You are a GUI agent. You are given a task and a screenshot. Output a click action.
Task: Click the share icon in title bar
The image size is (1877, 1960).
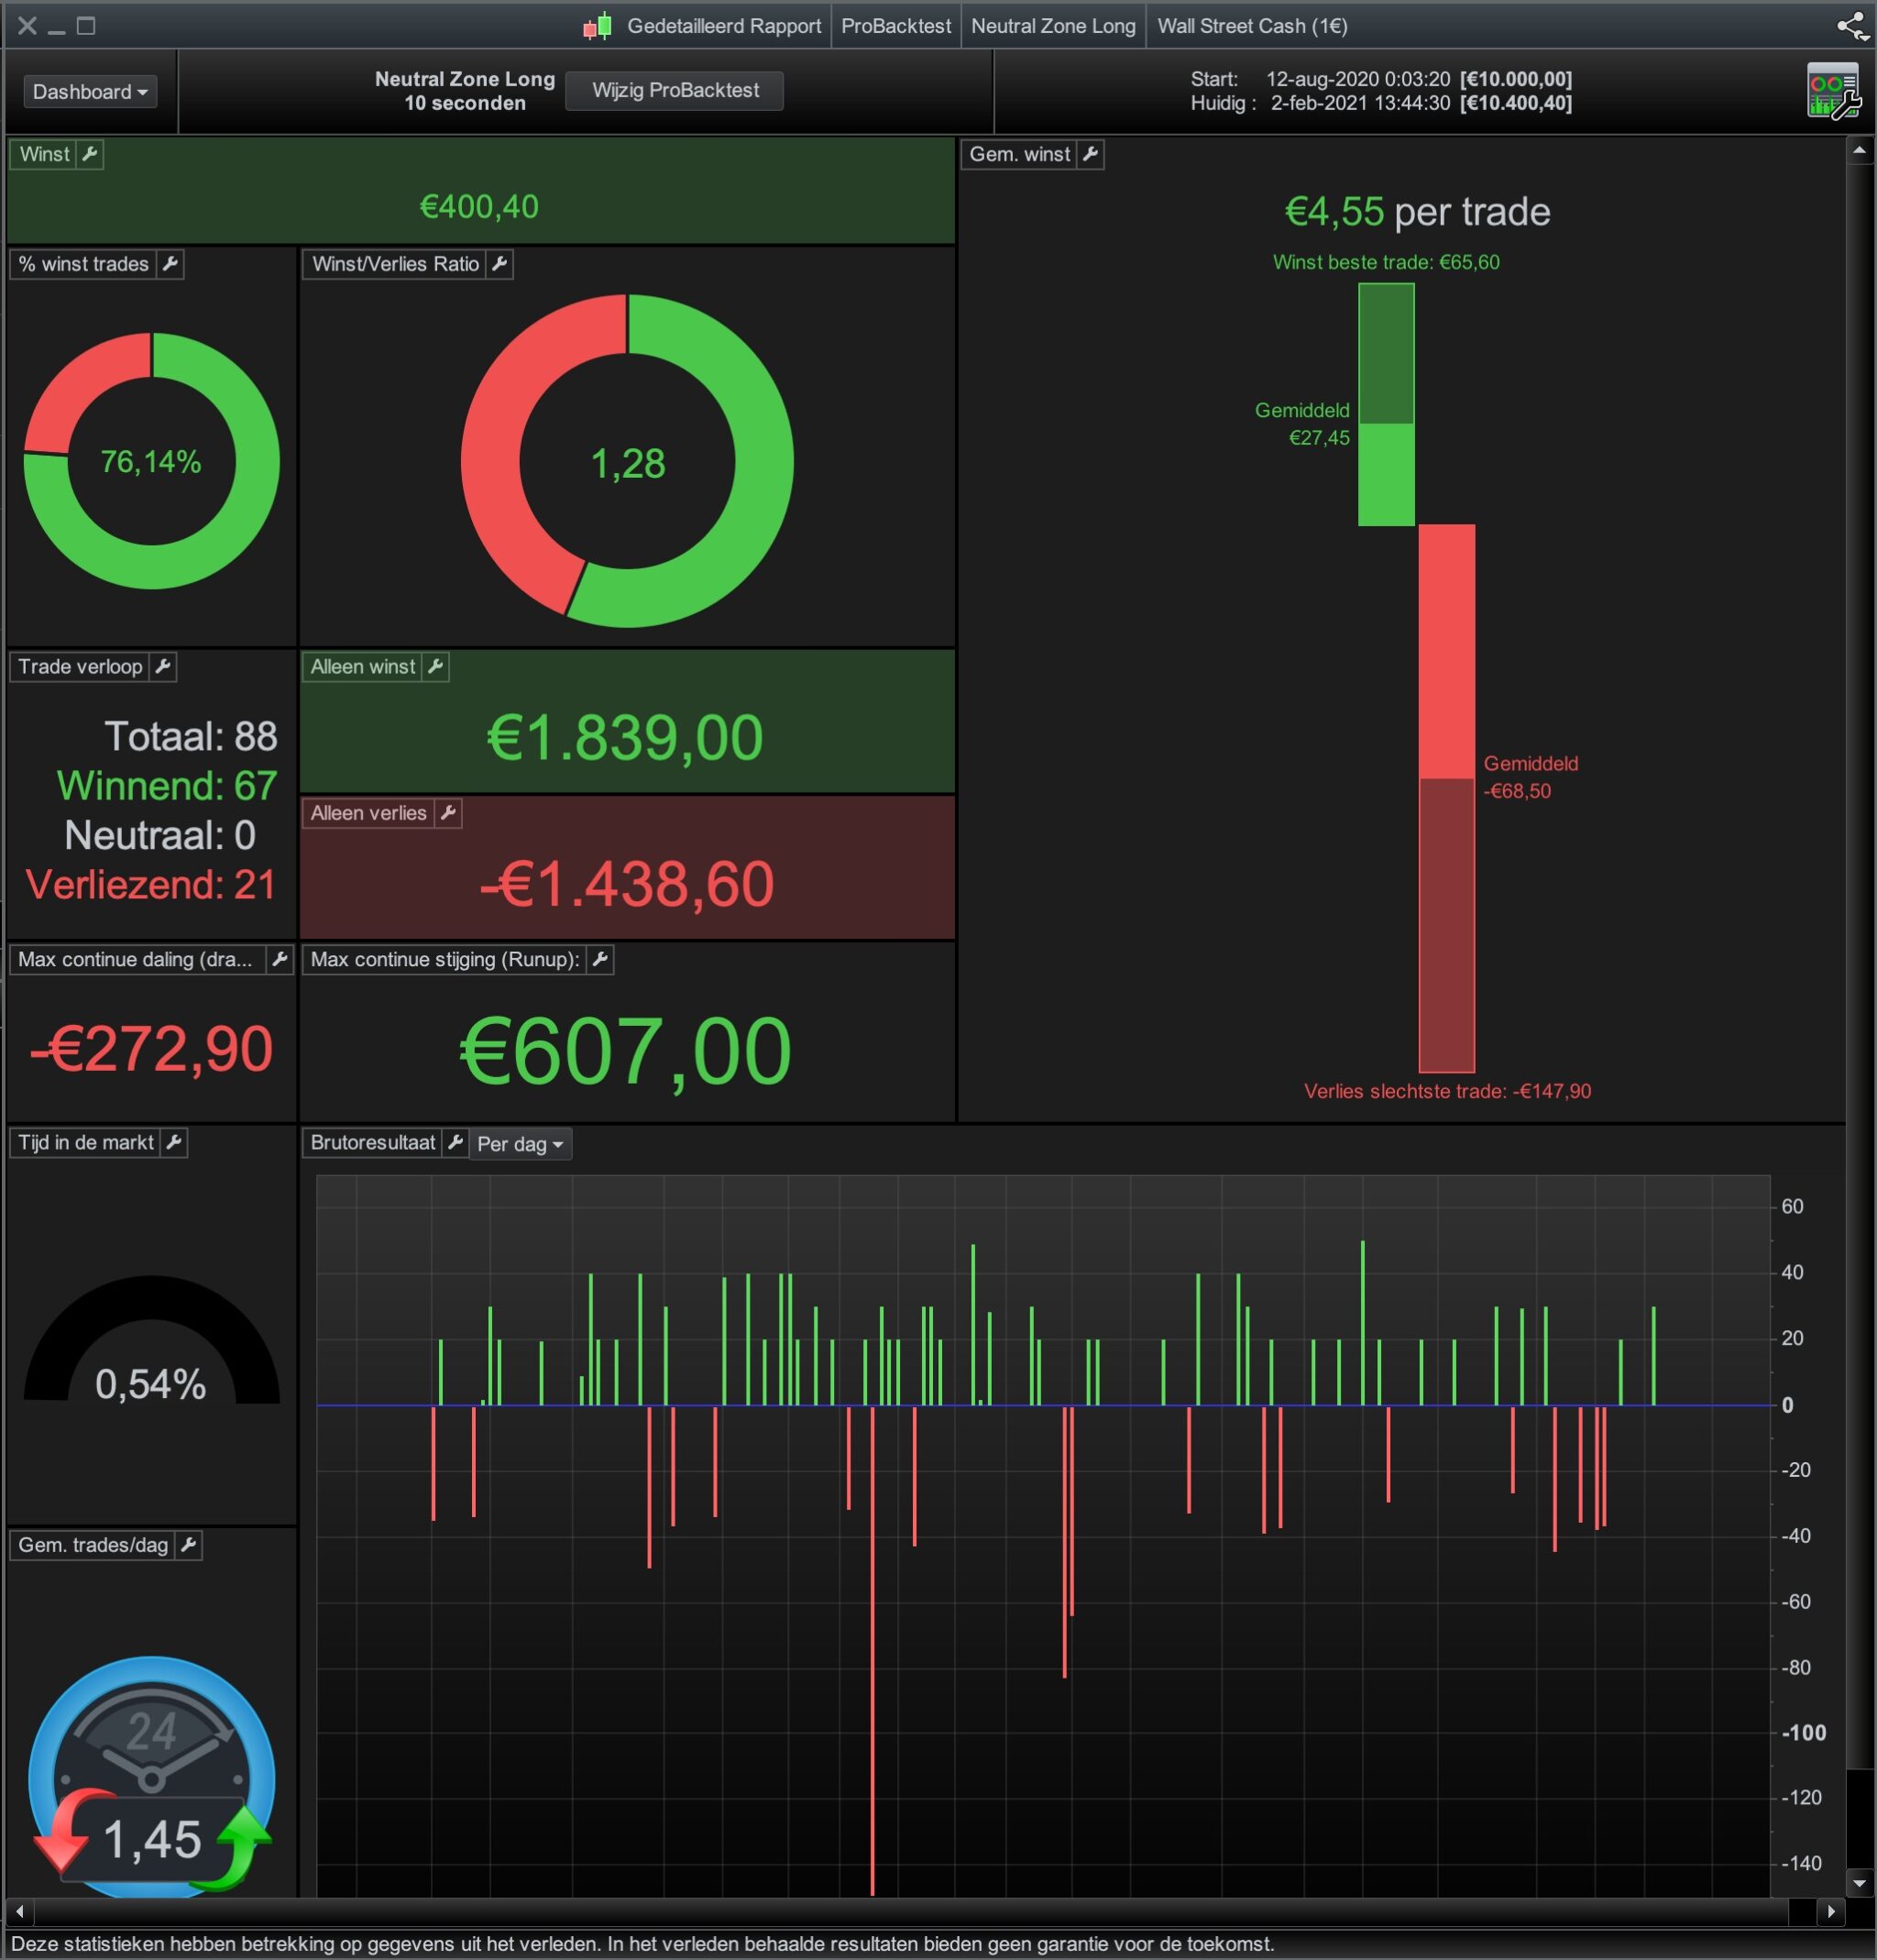click(1852, 26)
